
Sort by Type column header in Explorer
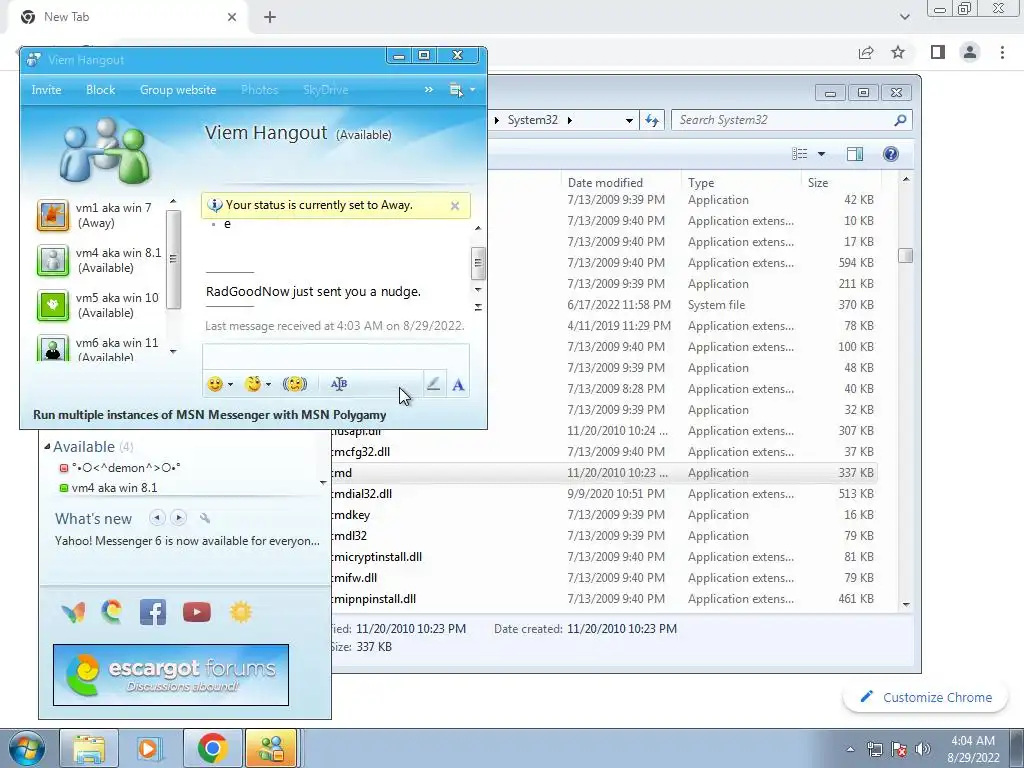(741, 182)
